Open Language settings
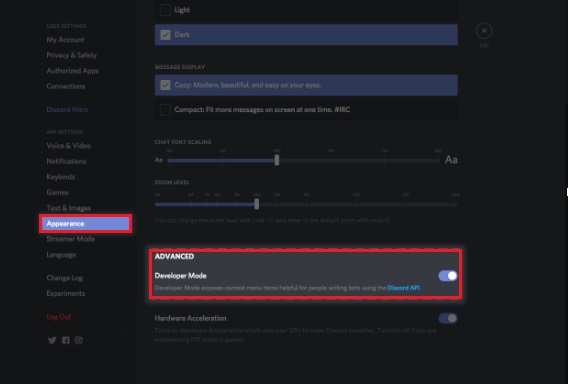Viewport: 568px width, 384px height. coord(61,255)
